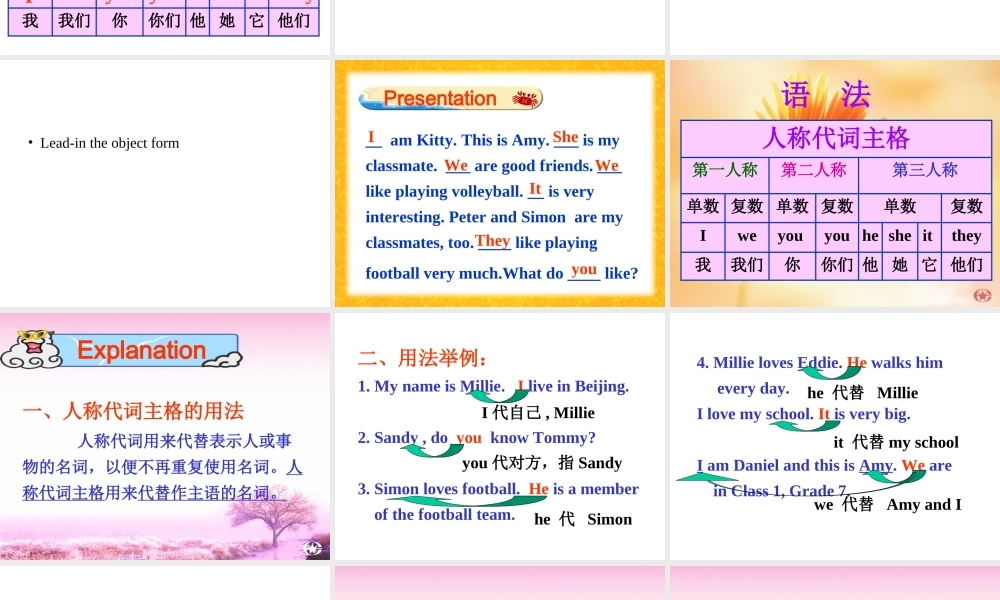Click the red 'you' answer before 'like?'
This screenshot has width=1000, height=600.
pos(584,270)
